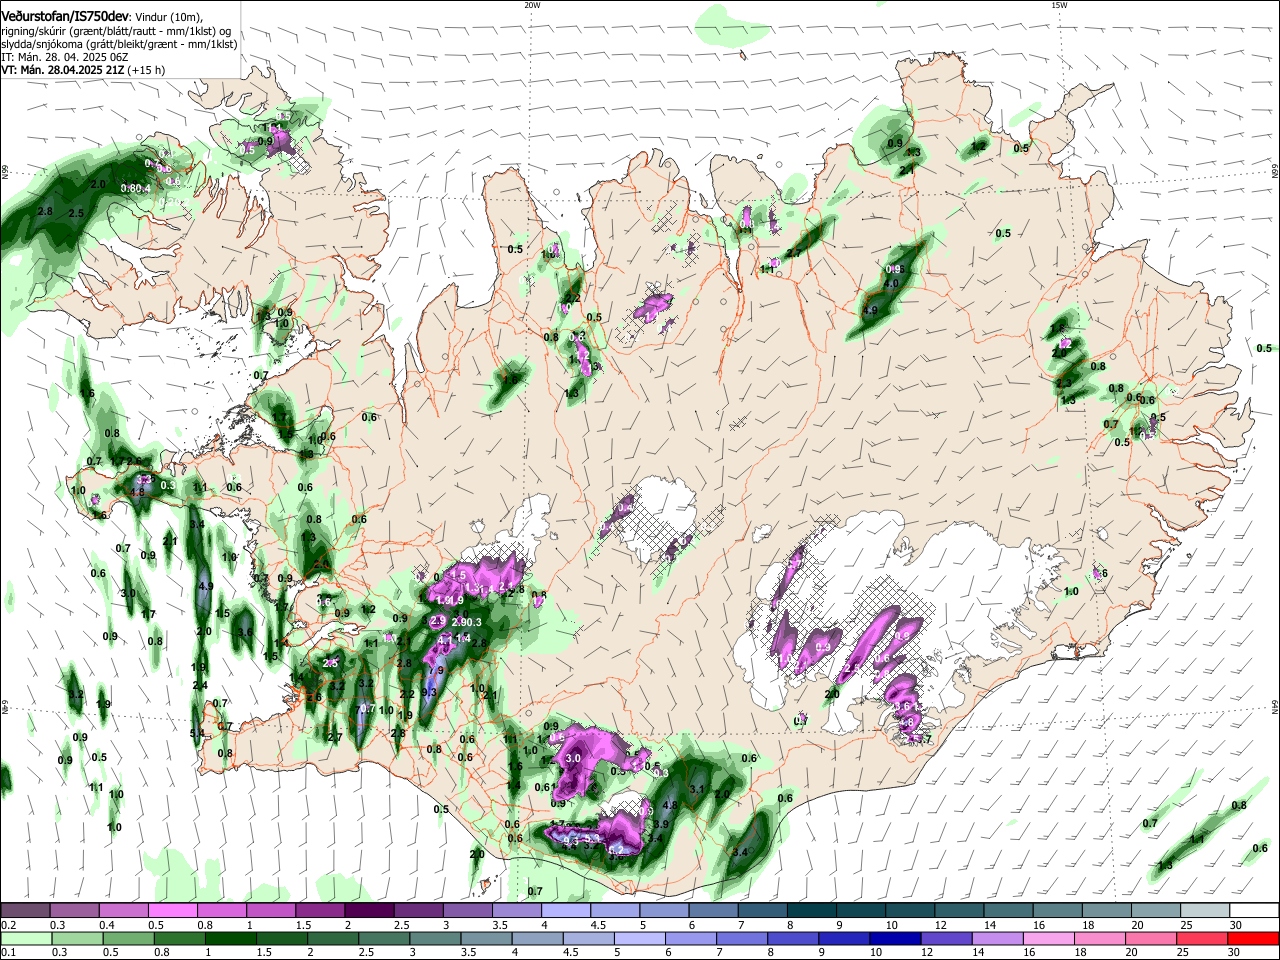
Task: Choose the 2.5–3 swatch in bottom legend row
Action: tap(385, 938)
